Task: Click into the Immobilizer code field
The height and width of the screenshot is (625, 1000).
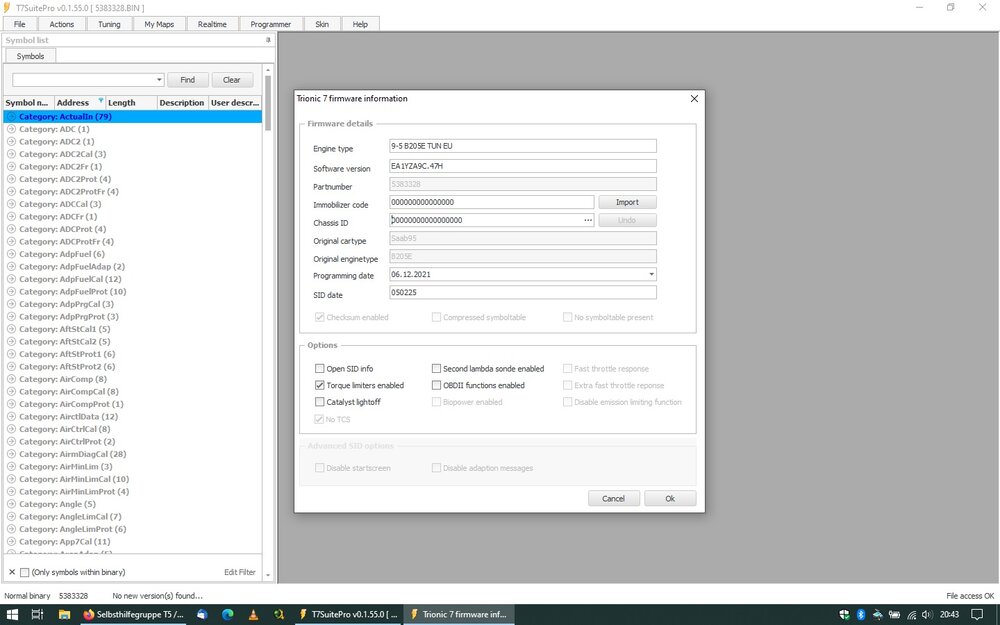Action: pyautogui.click(x=492, y=202)
